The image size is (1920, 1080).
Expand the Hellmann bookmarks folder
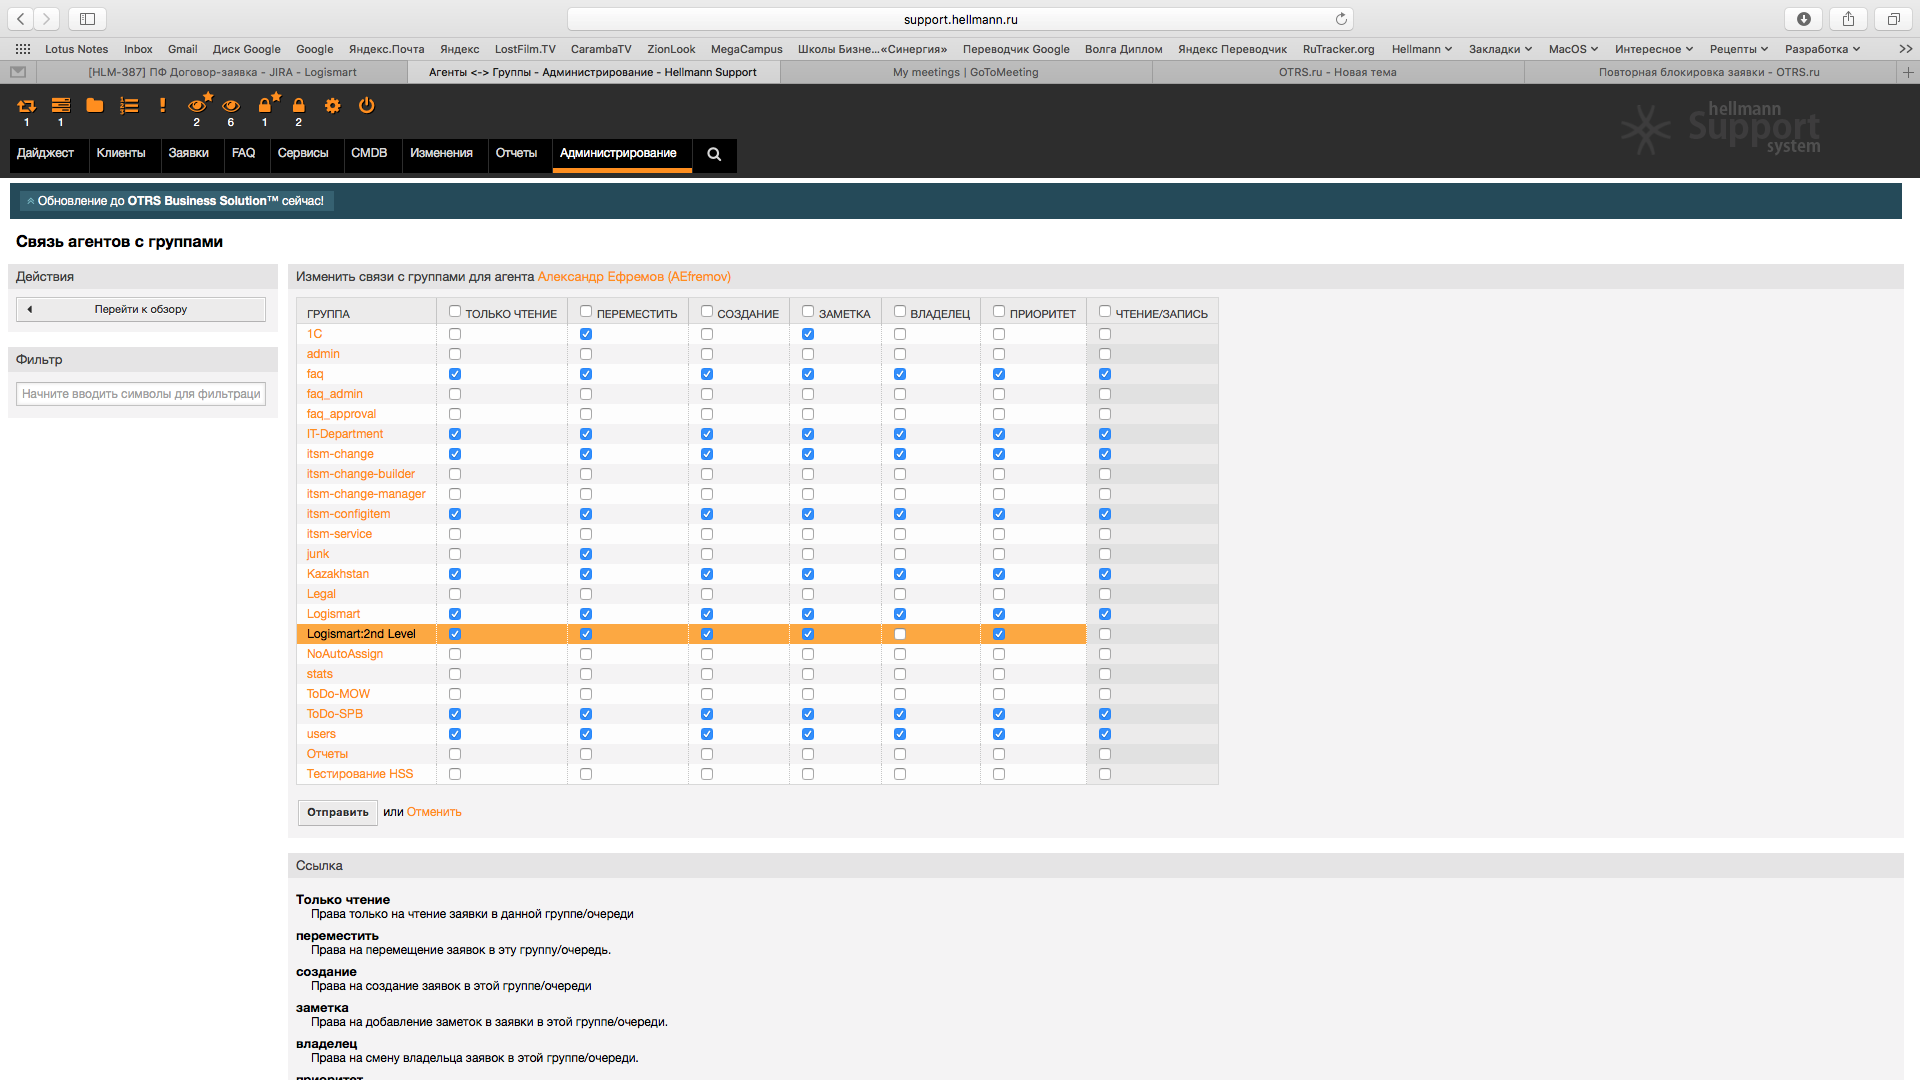tap(1421, 49)
